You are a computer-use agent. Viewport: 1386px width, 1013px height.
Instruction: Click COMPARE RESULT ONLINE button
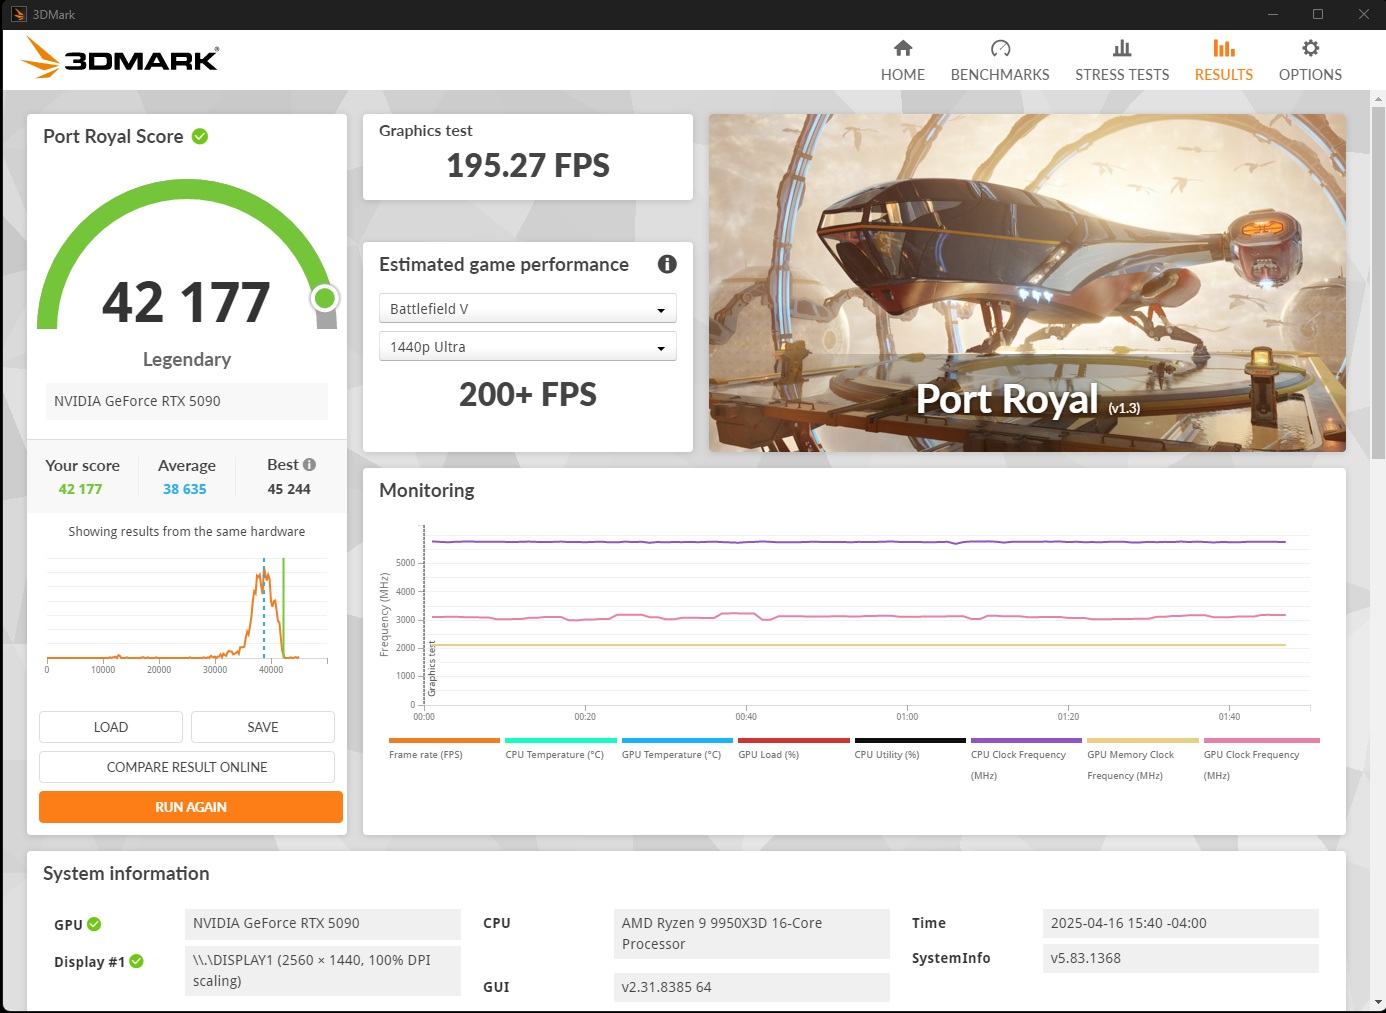[187, 767]
